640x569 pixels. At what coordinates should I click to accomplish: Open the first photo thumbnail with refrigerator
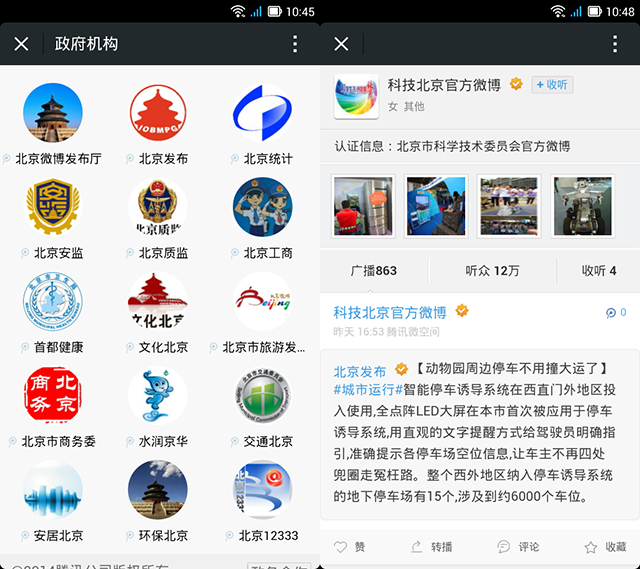pyautogui.click(x=363, y=206)
